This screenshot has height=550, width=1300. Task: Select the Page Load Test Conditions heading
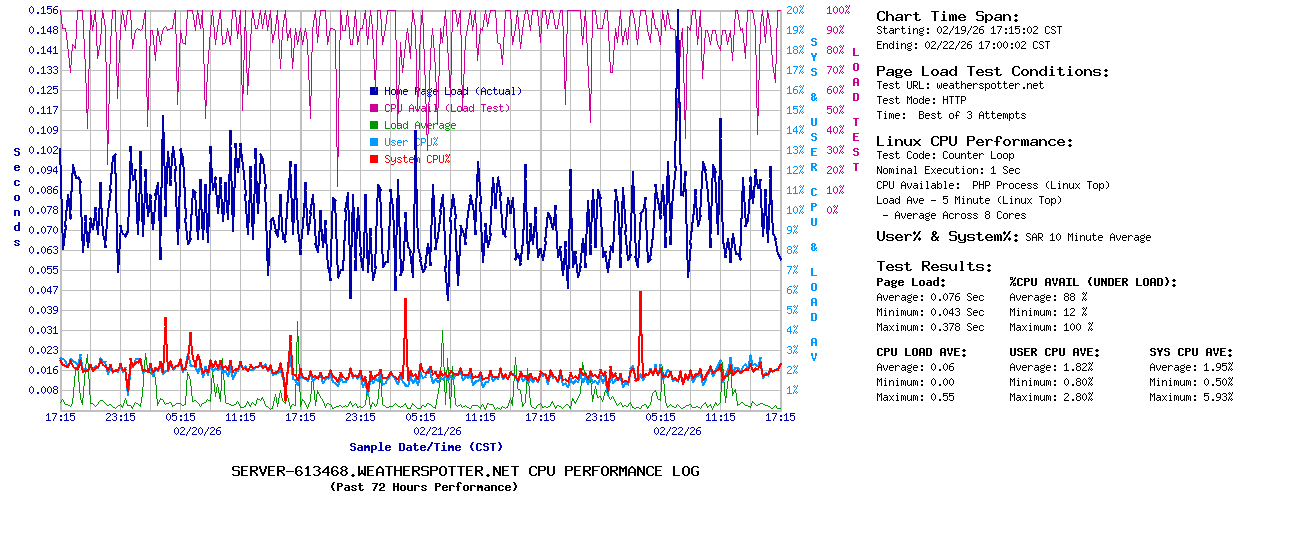coord(992,71)
